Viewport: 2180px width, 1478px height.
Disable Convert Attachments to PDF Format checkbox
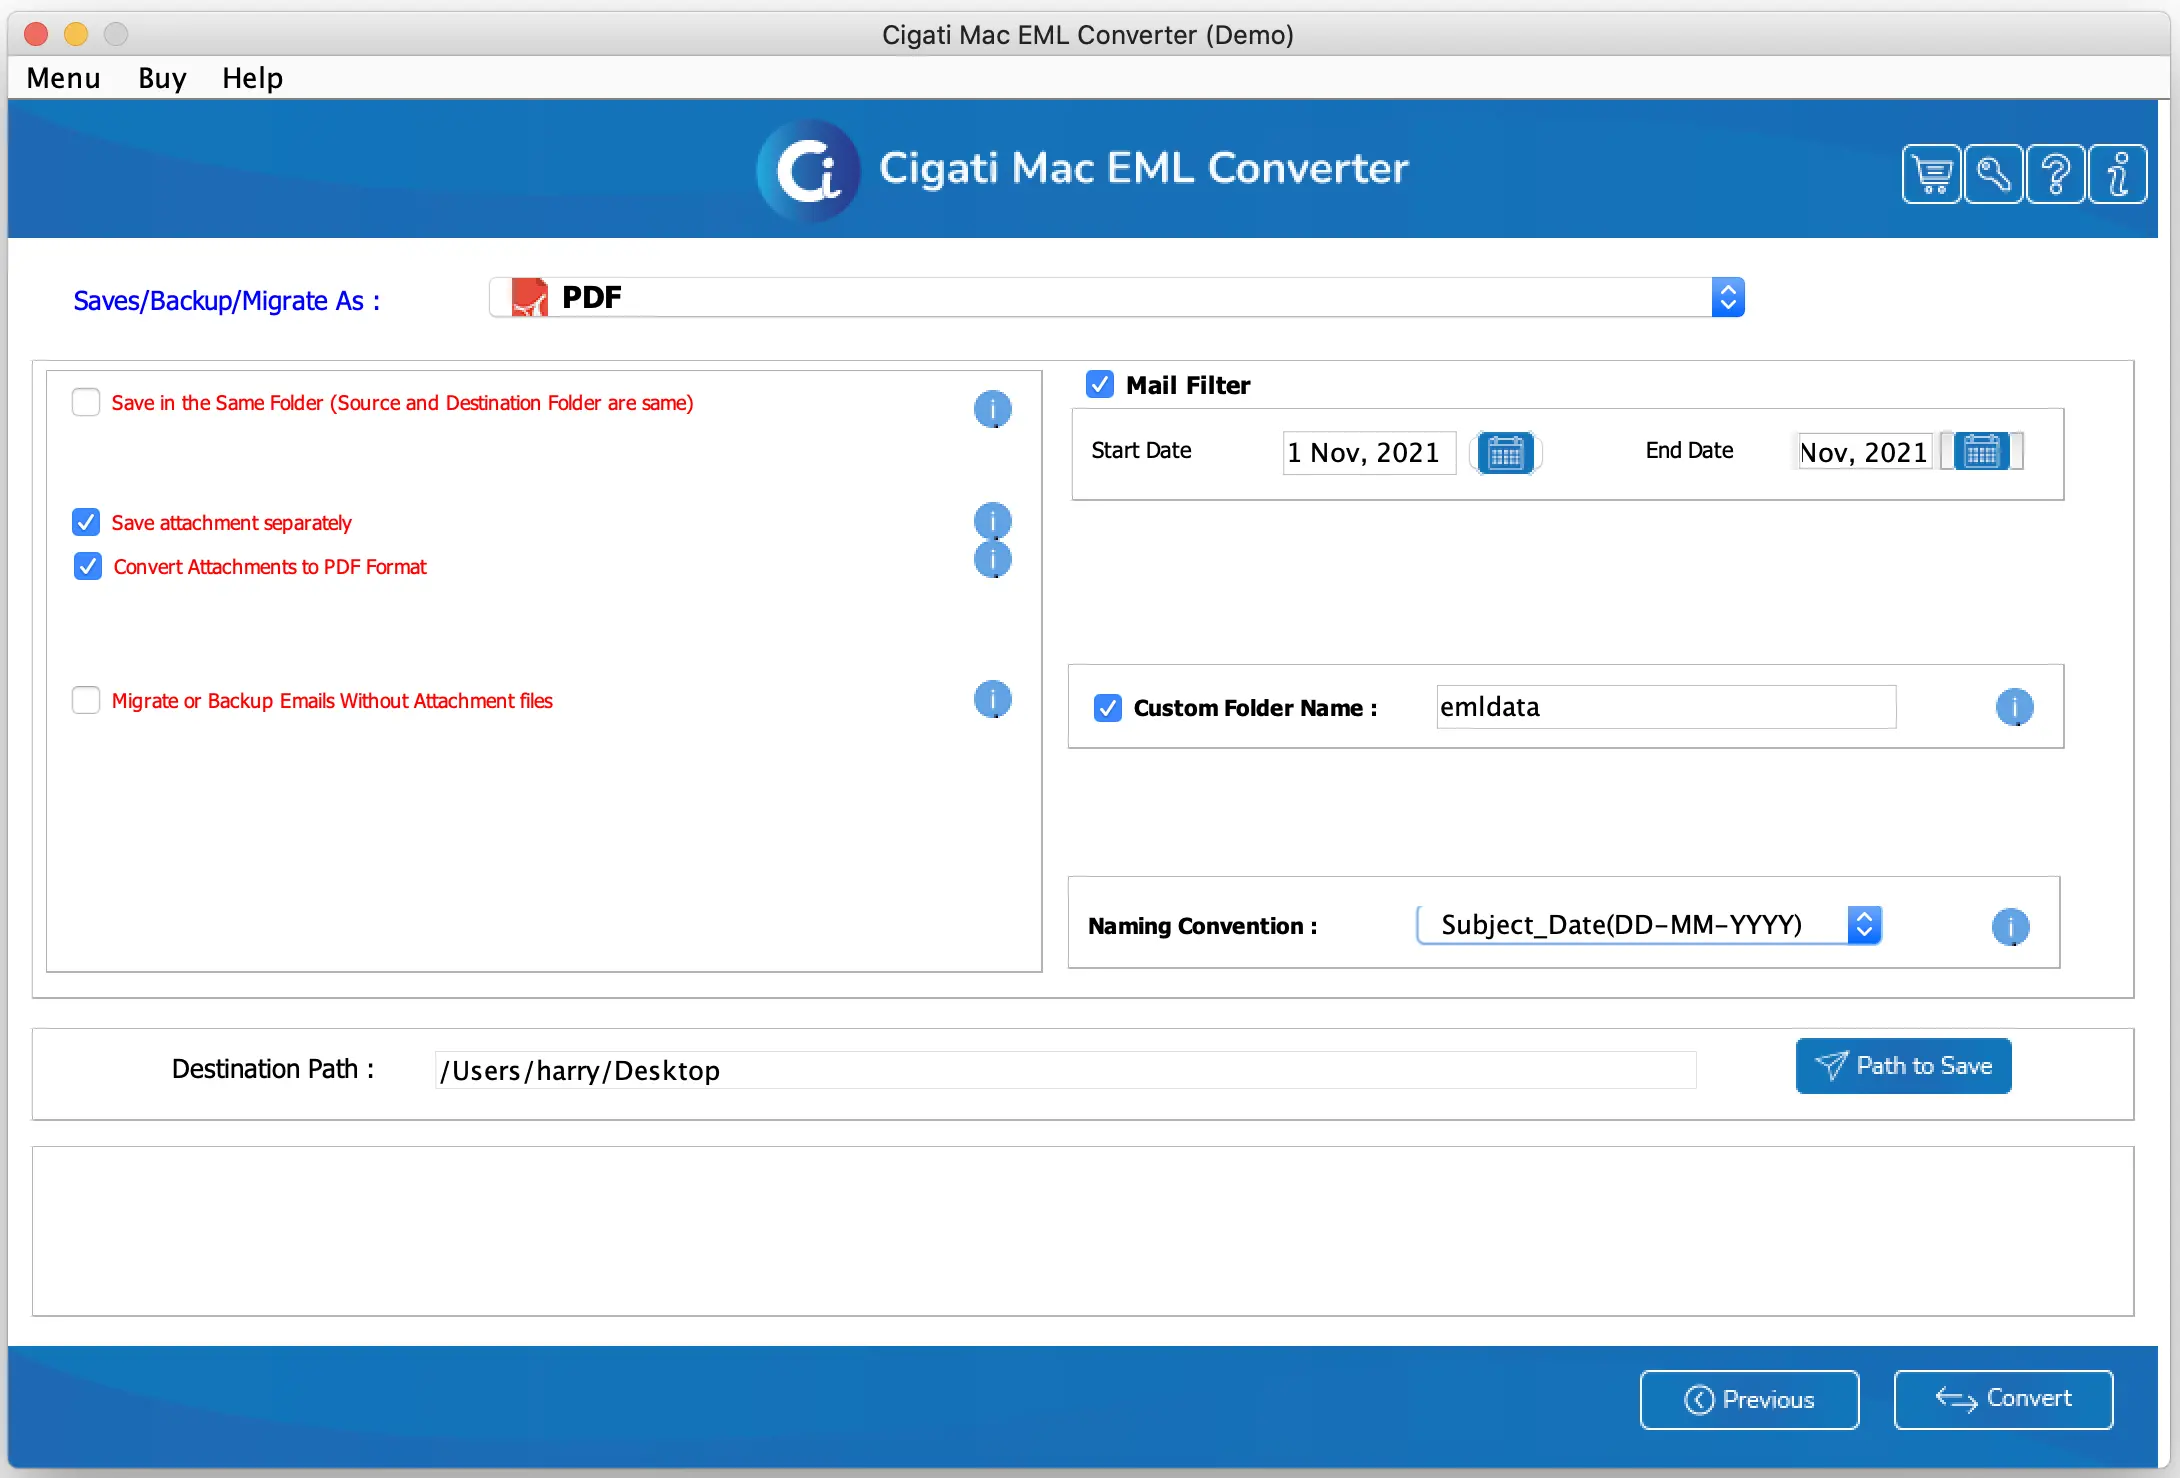coord(86,566)
